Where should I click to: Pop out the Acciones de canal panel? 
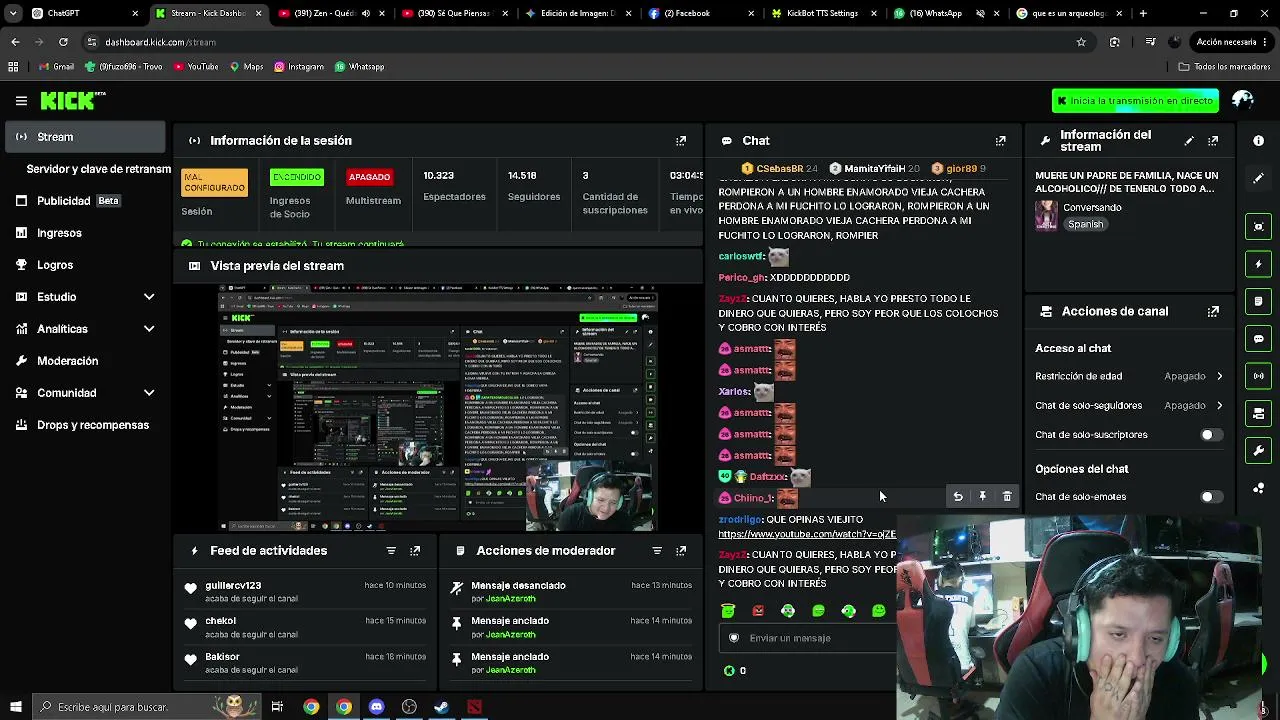(x=1213, y=311)
